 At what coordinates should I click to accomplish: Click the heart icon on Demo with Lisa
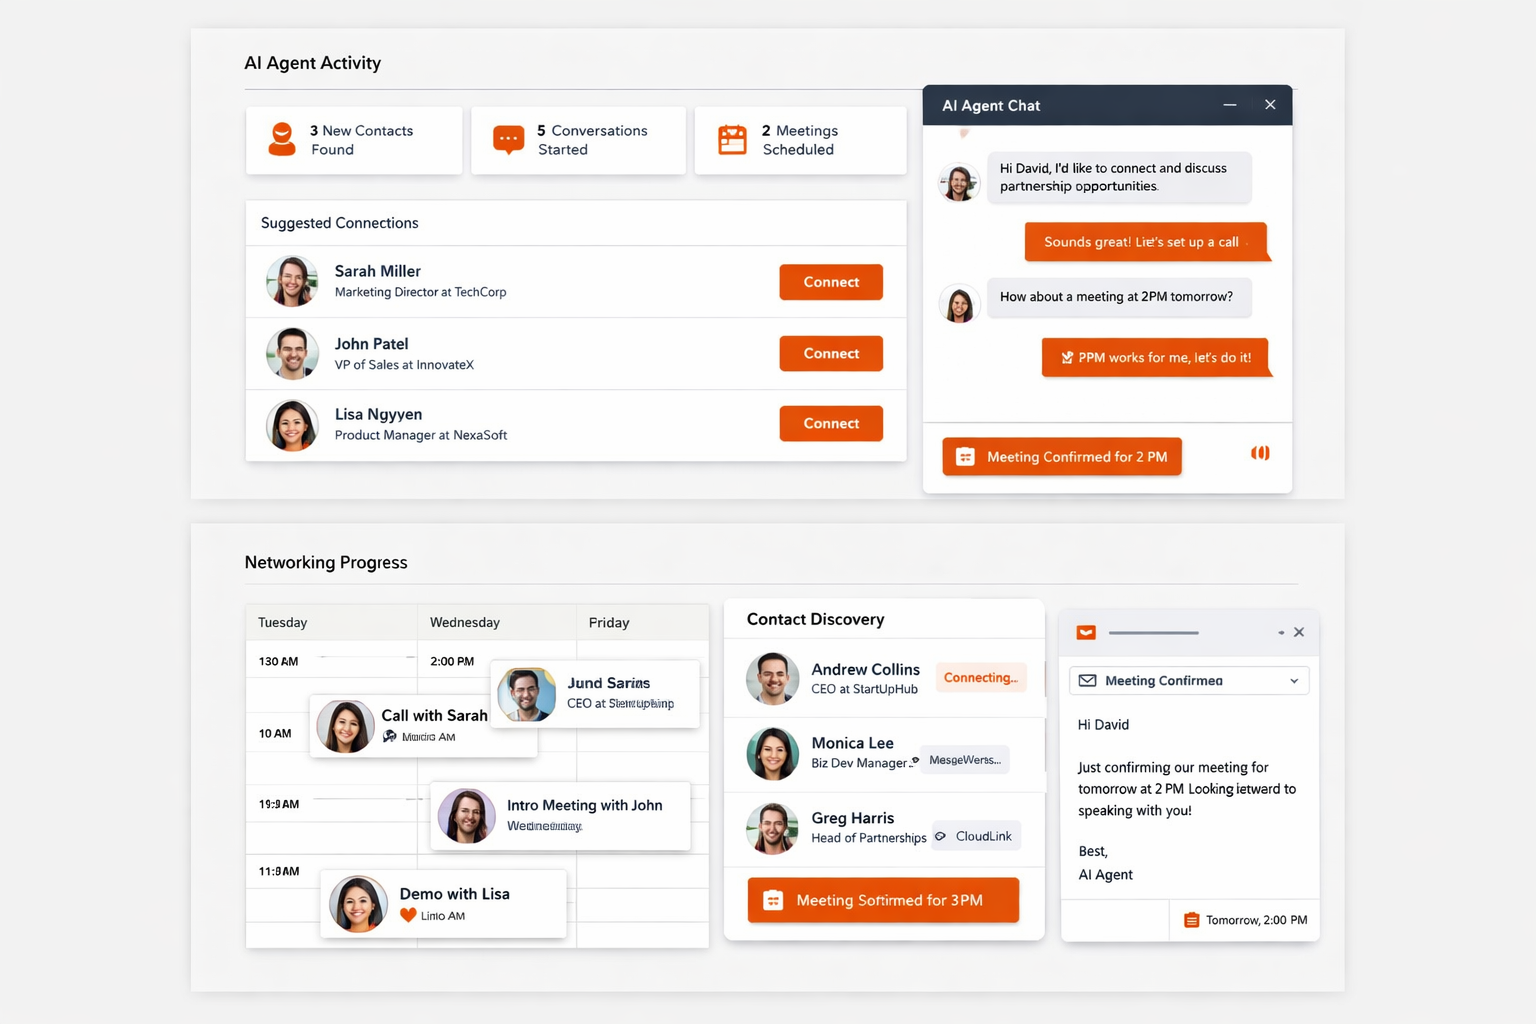click(408, 915)
